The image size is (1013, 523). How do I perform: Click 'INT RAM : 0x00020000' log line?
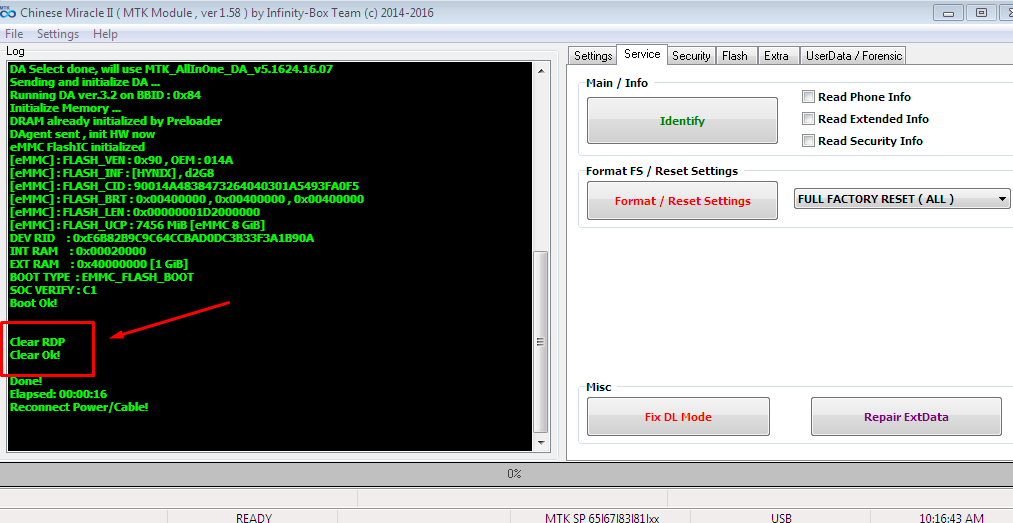click(78, 251)
